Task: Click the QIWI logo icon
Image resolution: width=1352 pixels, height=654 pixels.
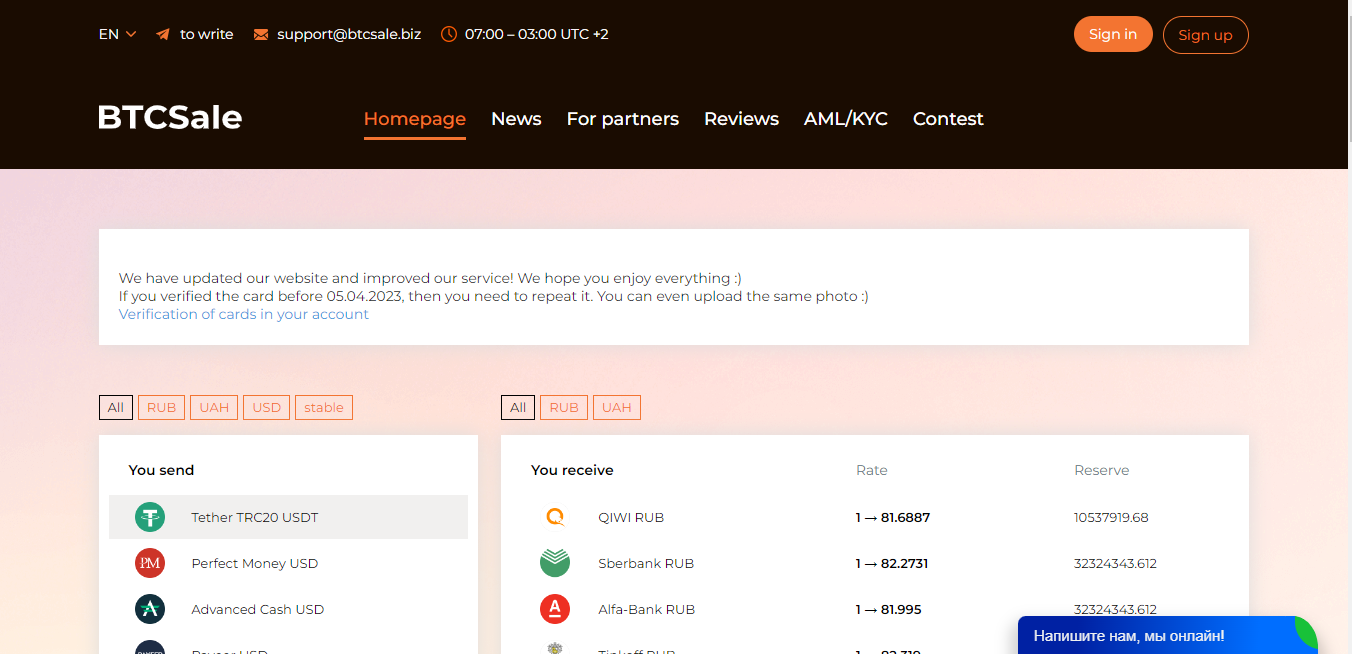Action: pos(555,517)
